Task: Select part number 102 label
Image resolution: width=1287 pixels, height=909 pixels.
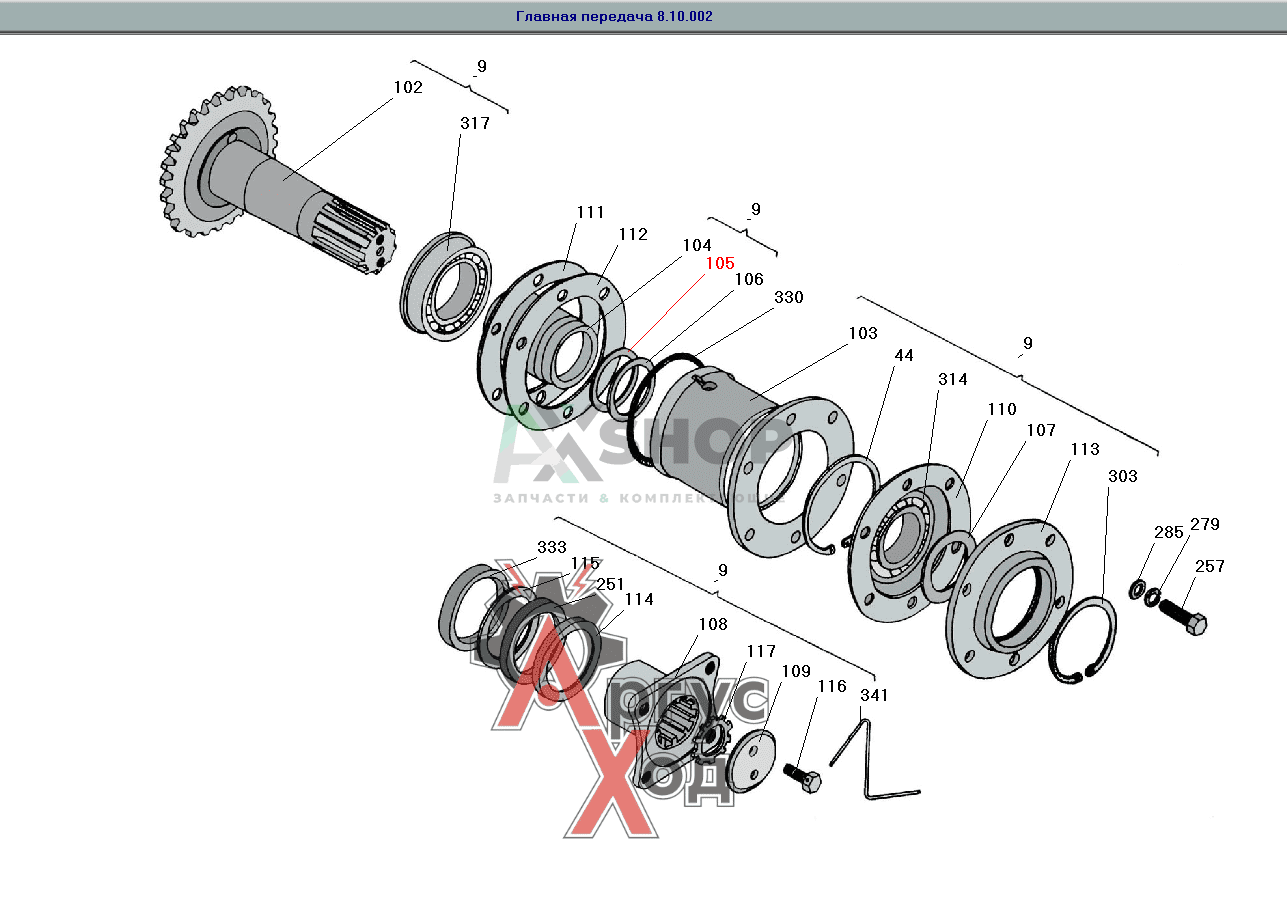Action: [407, 87]
